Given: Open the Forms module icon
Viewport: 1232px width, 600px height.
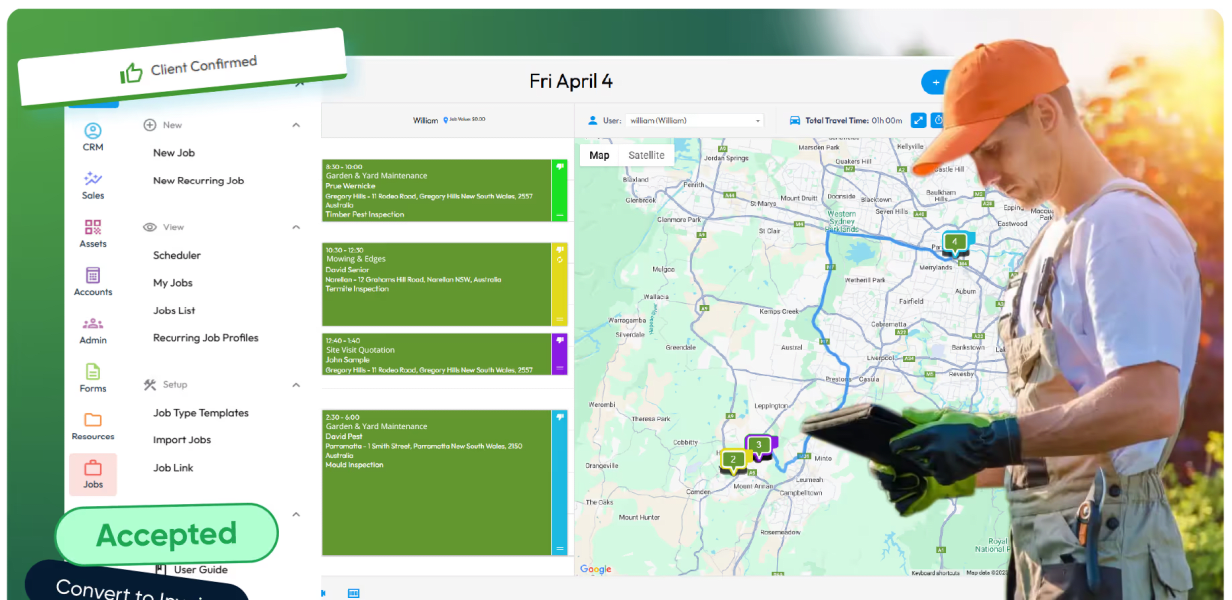Looking at the screenshot, I should point(93,371).
